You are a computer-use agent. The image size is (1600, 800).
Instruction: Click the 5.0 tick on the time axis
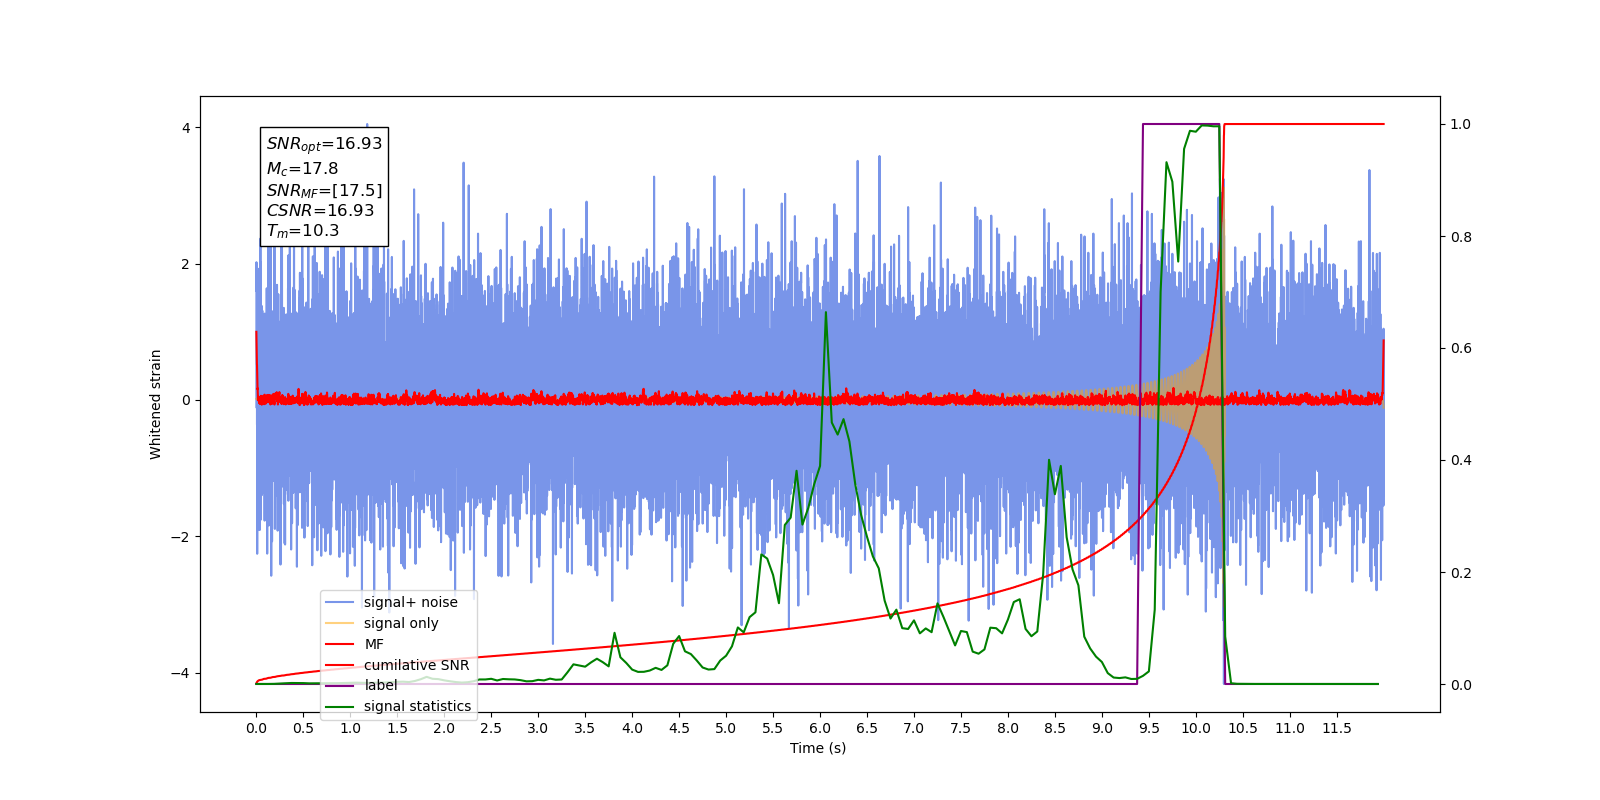pos(726,728)
